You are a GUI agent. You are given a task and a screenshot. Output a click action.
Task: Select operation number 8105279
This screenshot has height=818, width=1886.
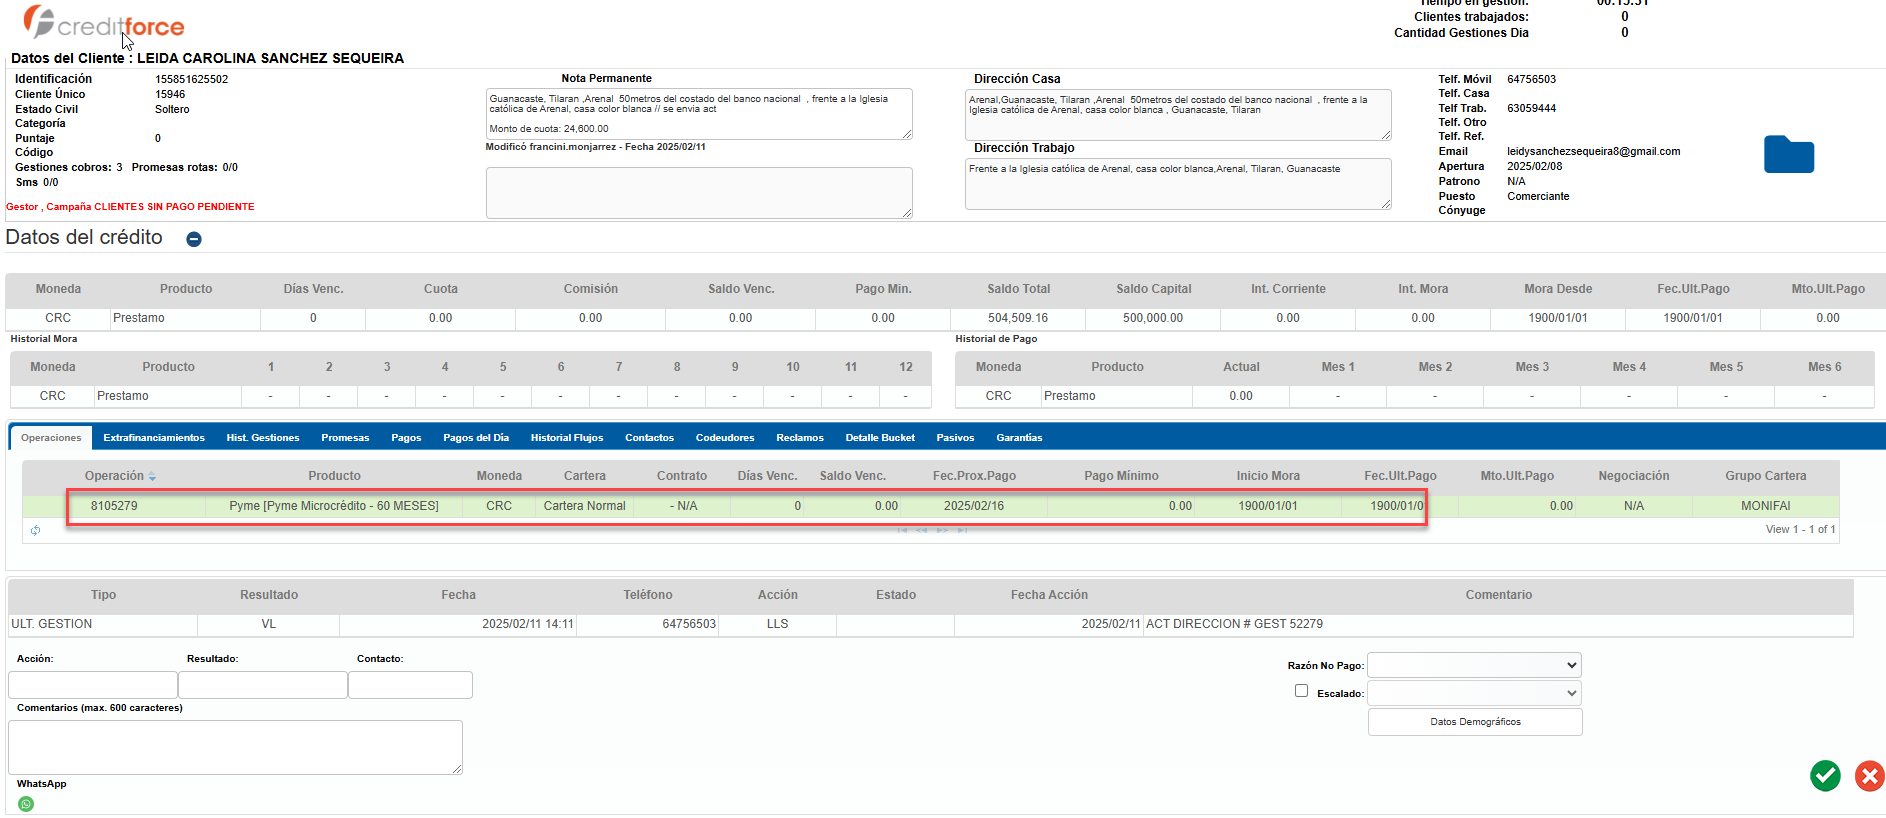coord(114,506)
